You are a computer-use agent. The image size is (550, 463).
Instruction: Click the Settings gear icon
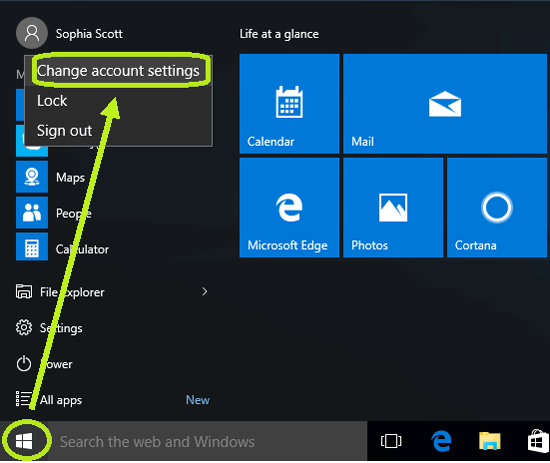click(x=24, y=328)
